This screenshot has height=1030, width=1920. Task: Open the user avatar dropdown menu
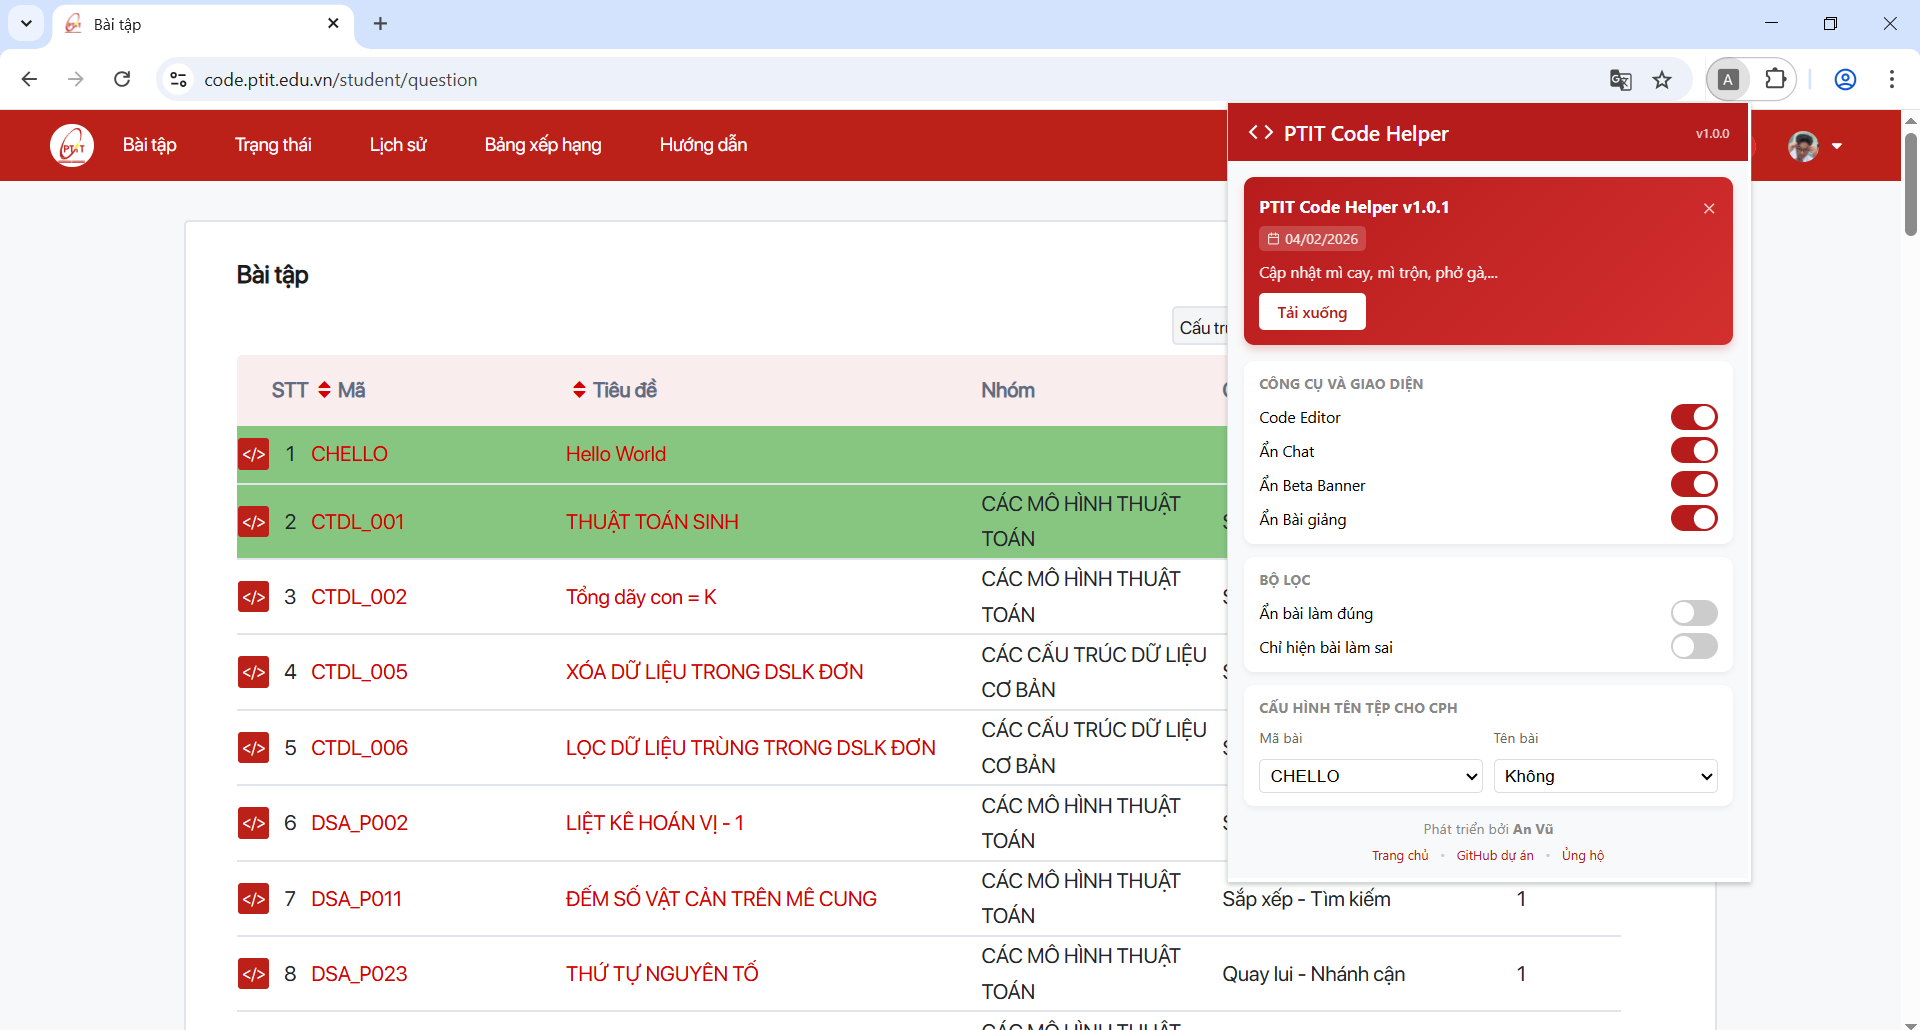1815,146
